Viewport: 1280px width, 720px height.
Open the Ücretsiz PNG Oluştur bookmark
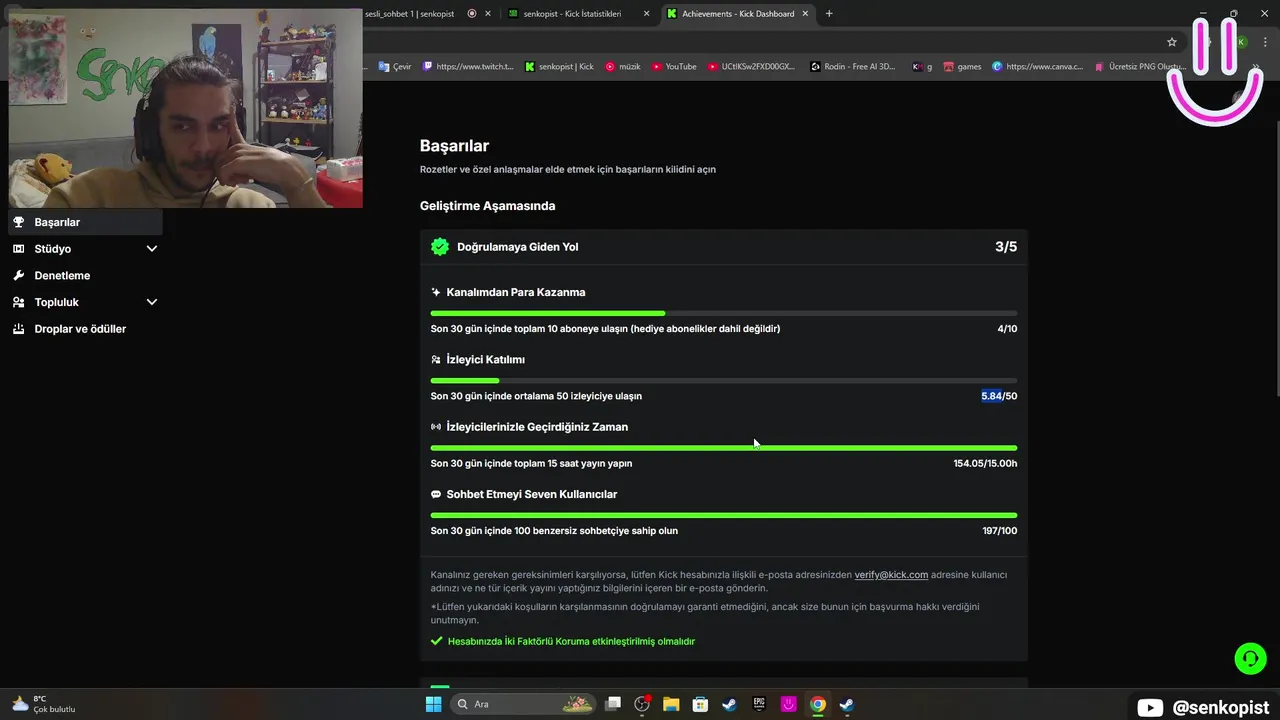pyautogui.click(x=1140, y=67)
